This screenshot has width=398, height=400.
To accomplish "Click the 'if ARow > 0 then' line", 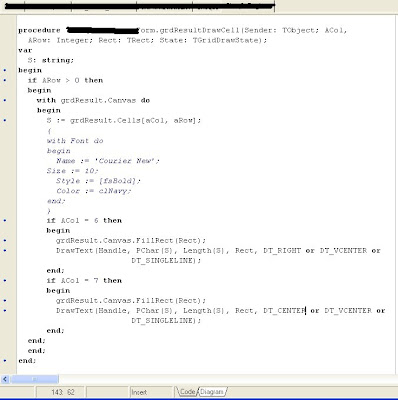I will [65, 80].
